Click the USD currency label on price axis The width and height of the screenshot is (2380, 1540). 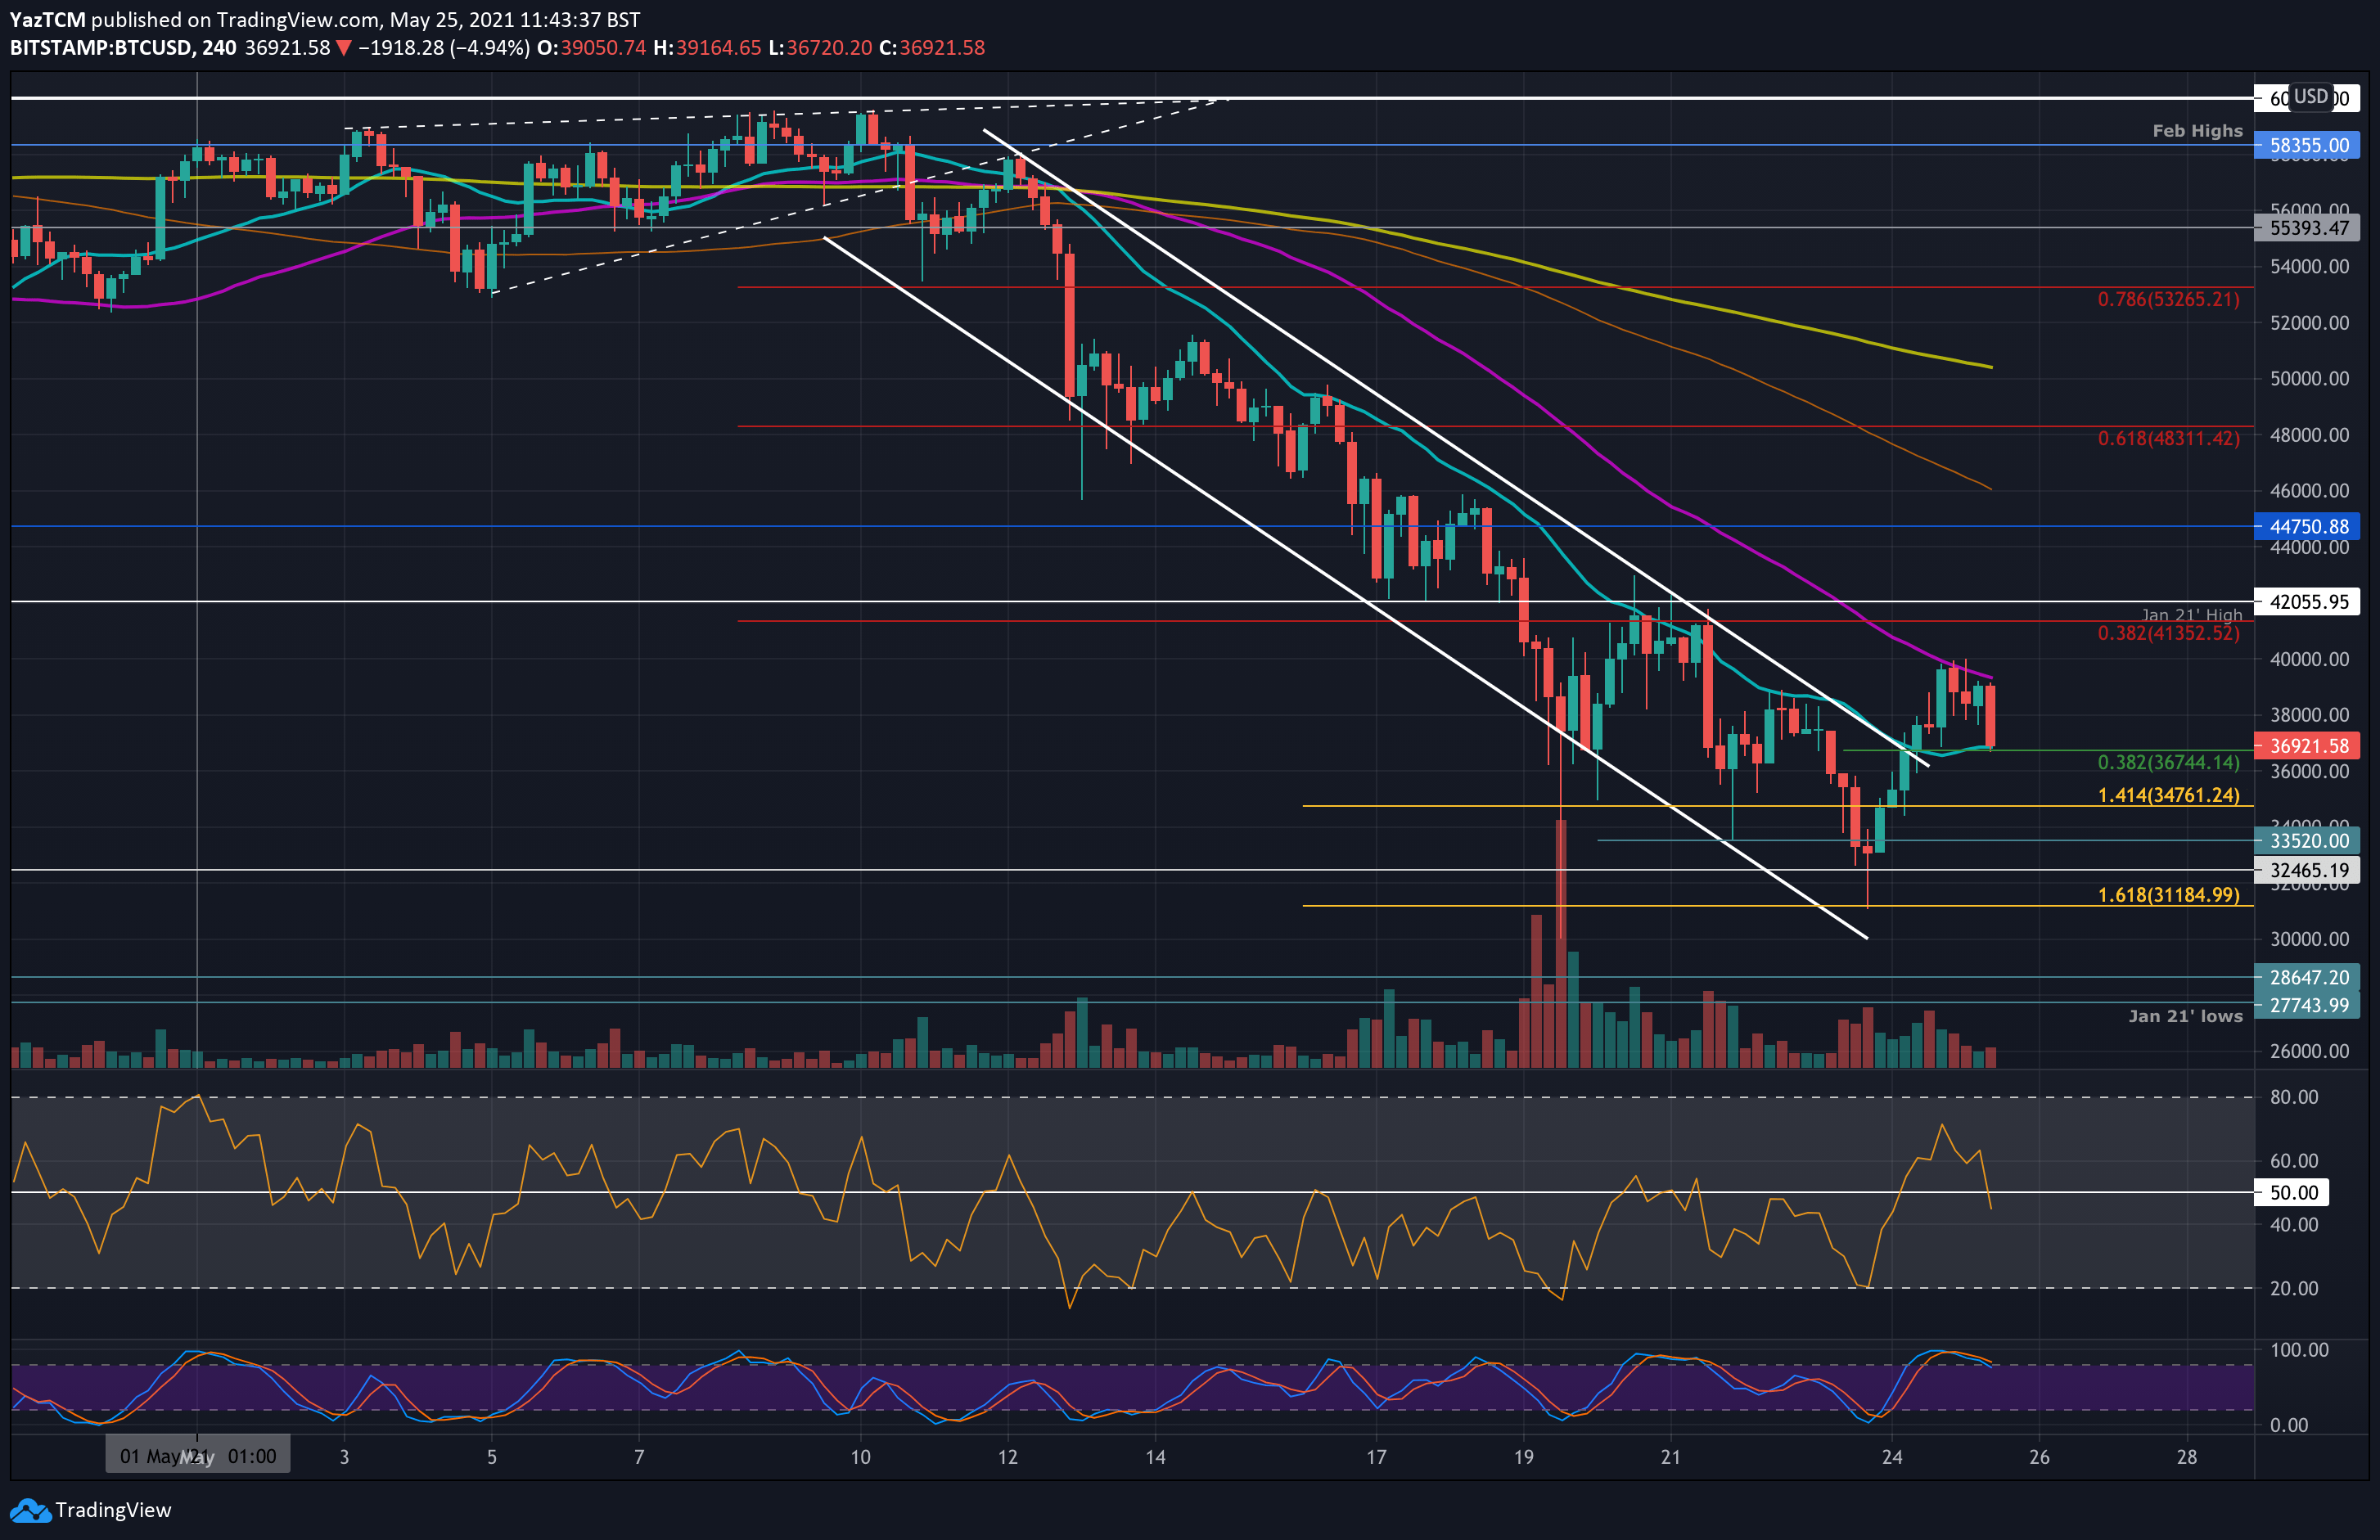pyautogui.click(x=2311, y=97)
